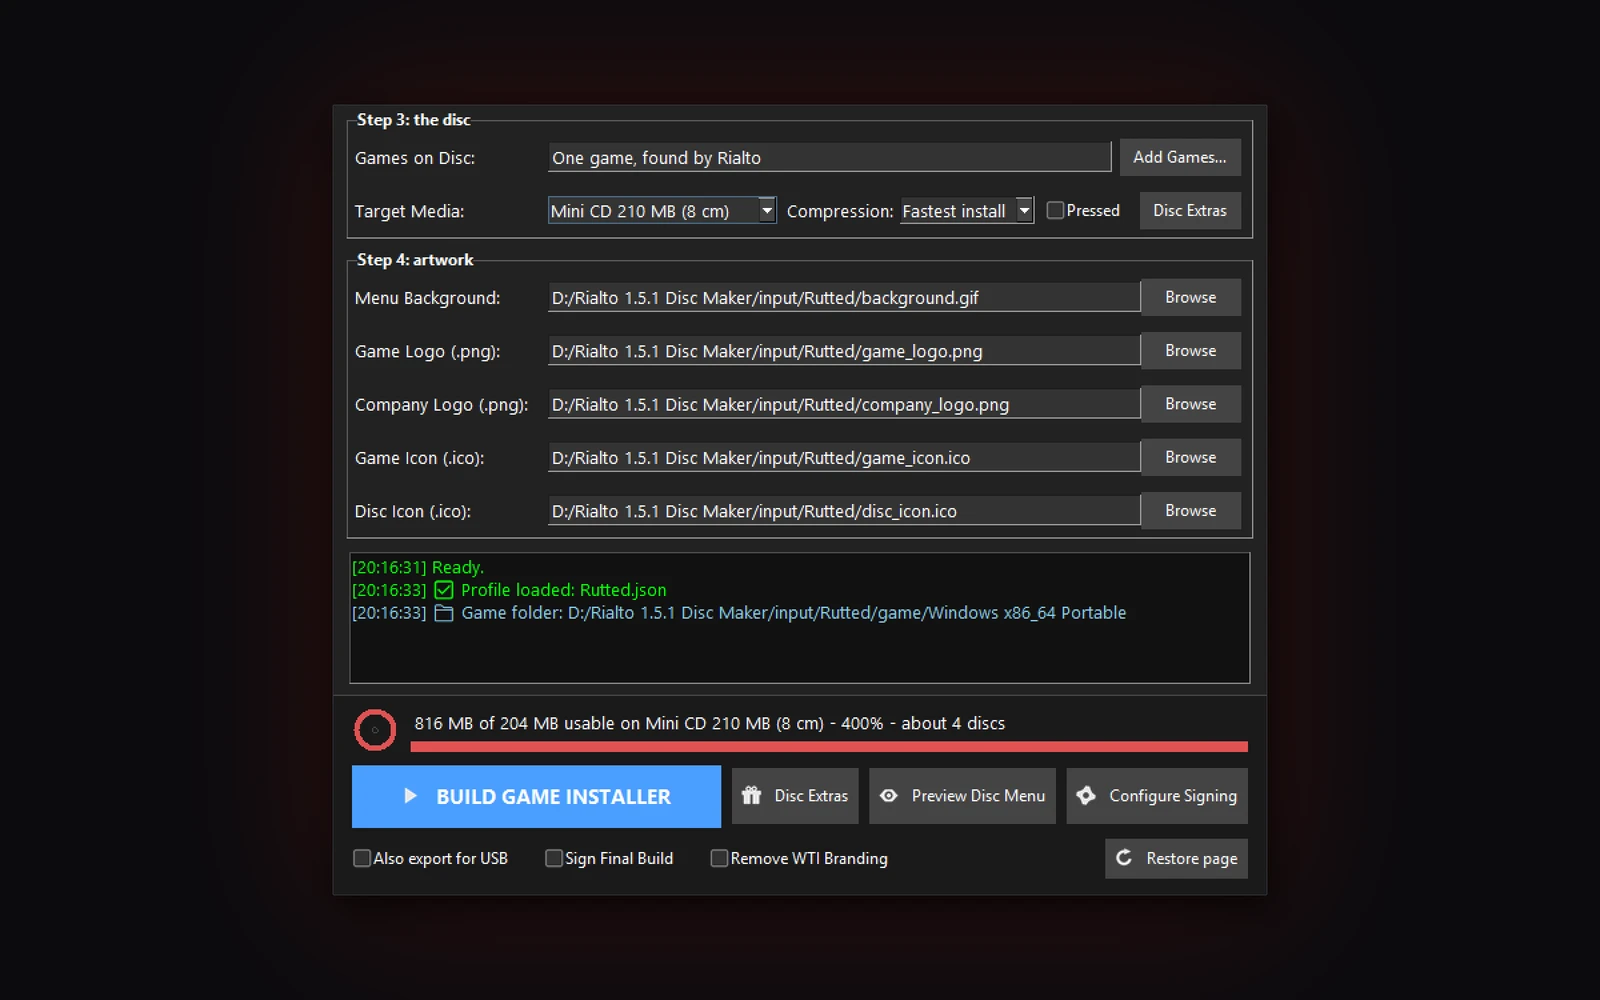Enable the Pressed checkbox
The image size is (1600, 1000).
(1055, 210)
